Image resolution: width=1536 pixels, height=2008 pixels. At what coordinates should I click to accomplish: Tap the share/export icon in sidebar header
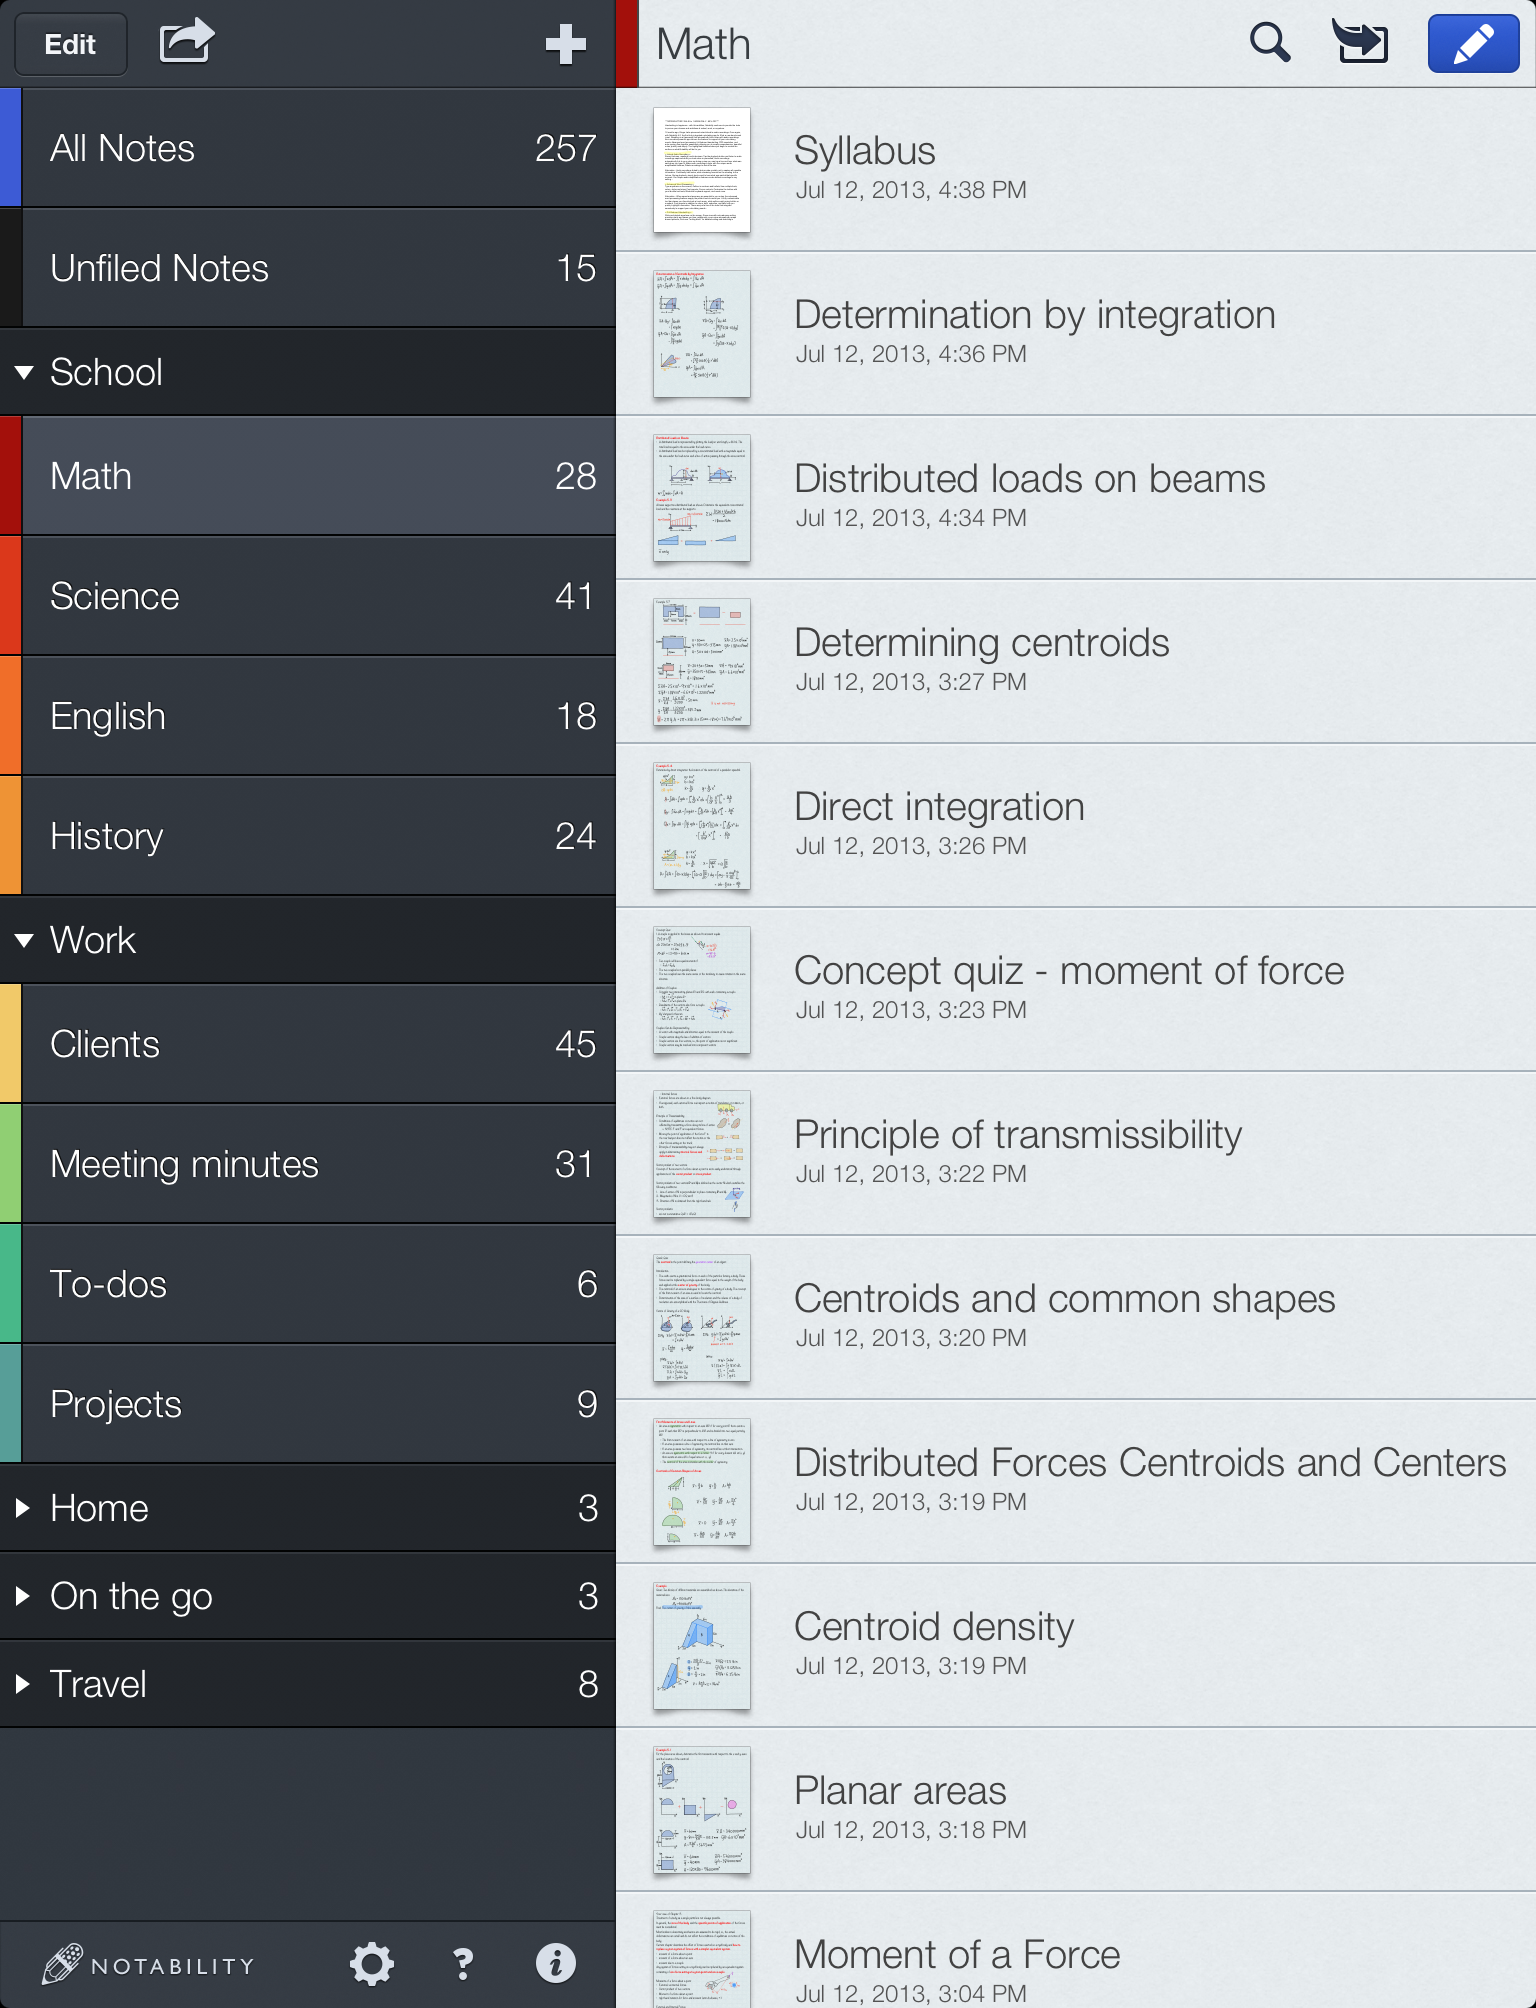pos(186,42)
